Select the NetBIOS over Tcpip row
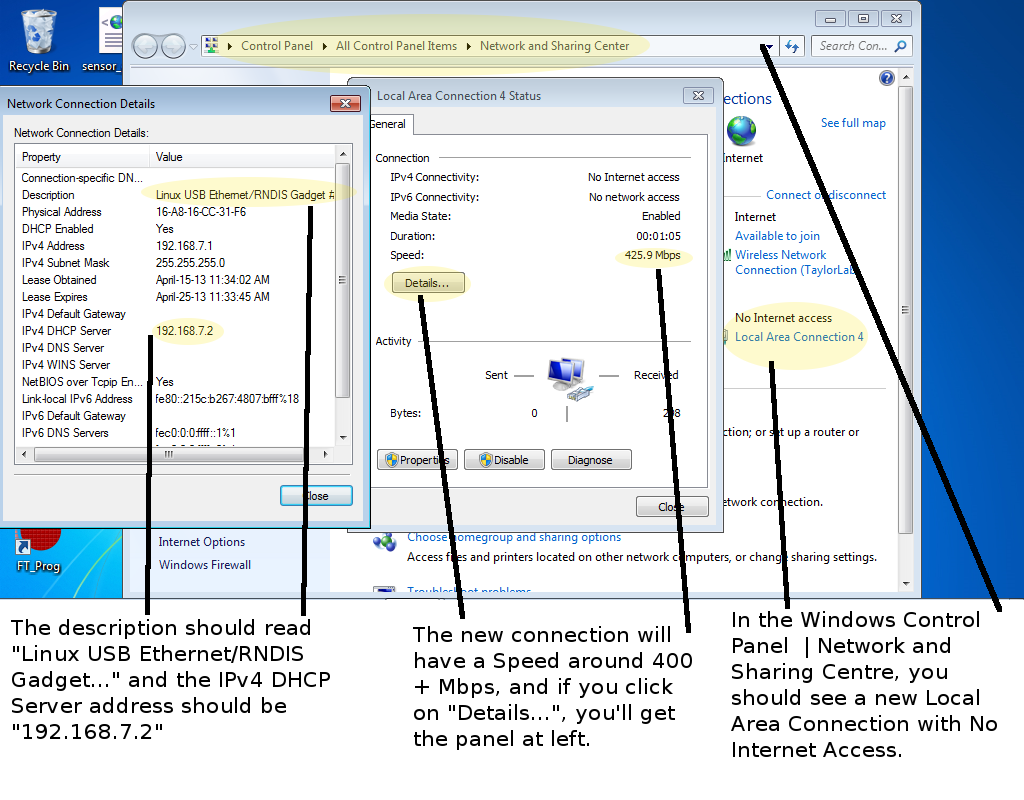 (x=176, y=381)
